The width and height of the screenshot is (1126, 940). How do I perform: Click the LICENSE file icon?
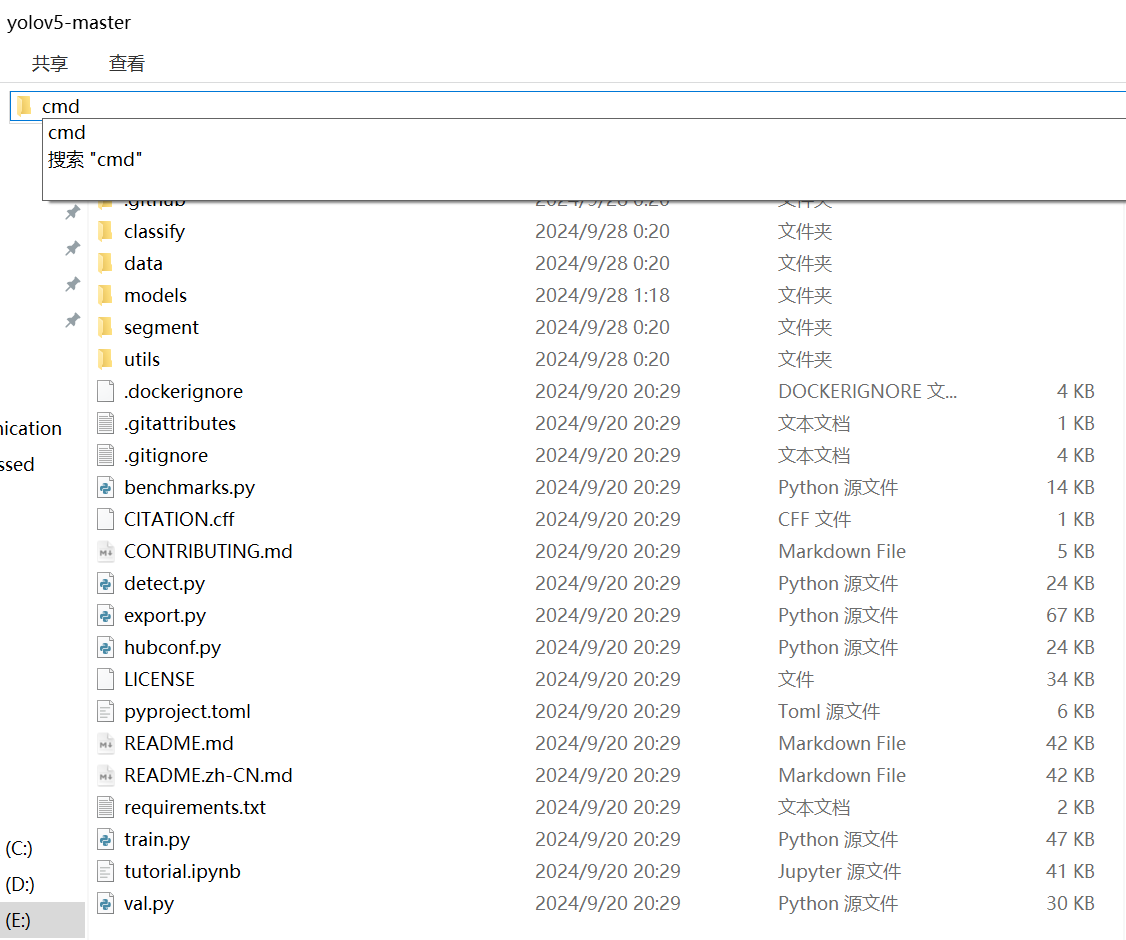pos(106,679)
